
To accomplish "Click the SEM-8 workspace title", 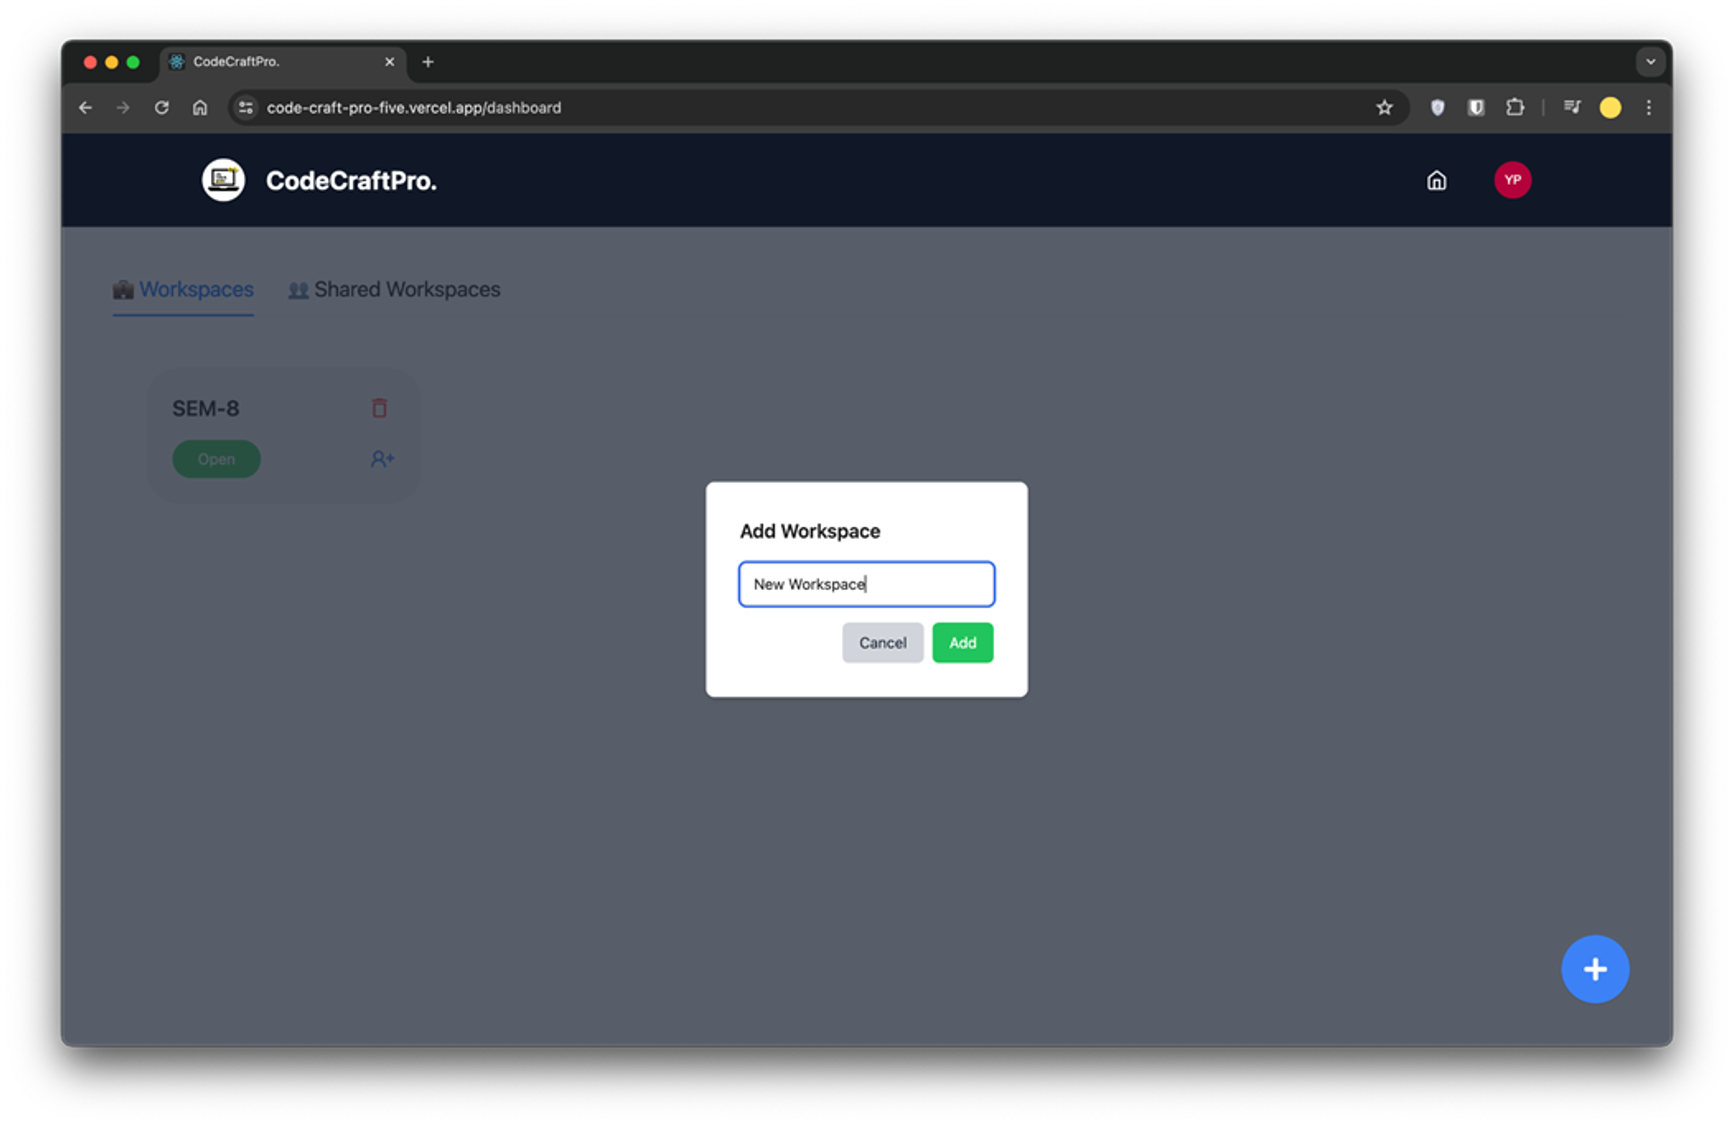I will [206, 408].
